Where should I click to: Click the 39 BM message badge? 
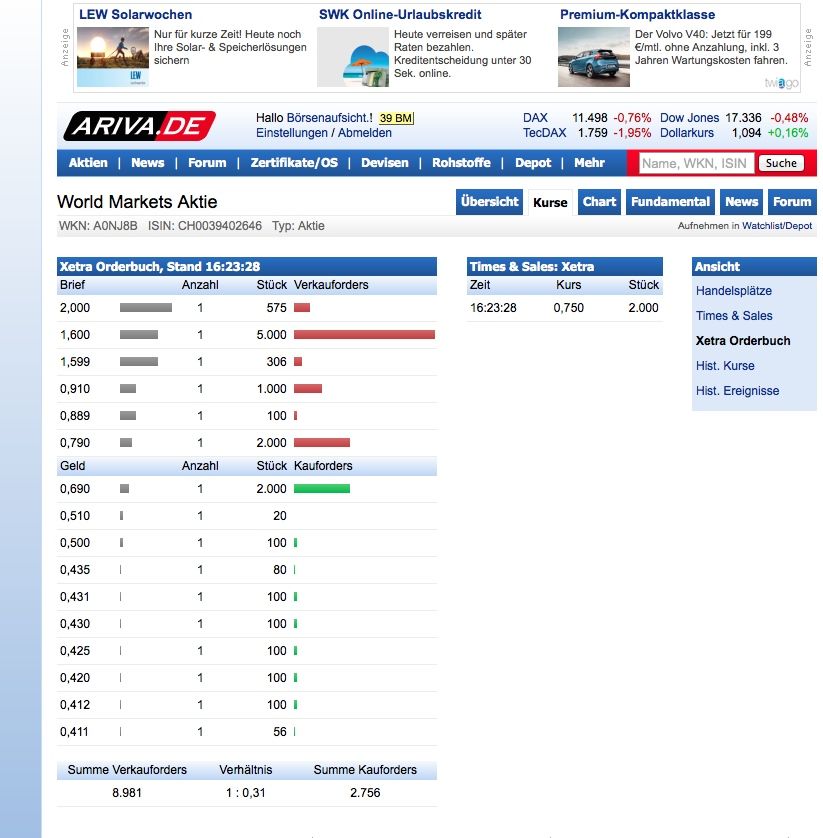click(396, 118)
